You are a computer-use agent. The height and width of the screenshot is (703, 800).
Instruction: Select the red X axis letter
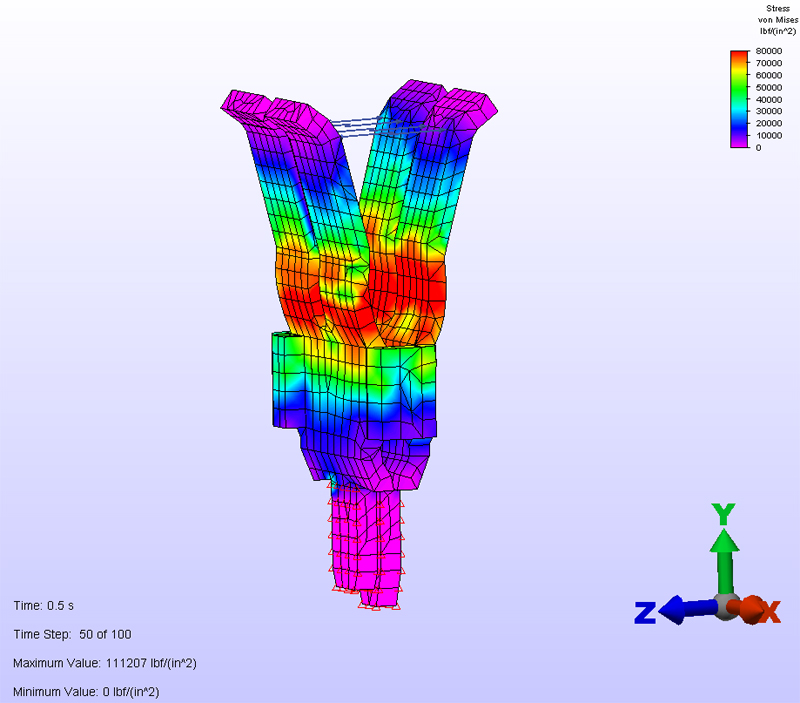point(769,612)
